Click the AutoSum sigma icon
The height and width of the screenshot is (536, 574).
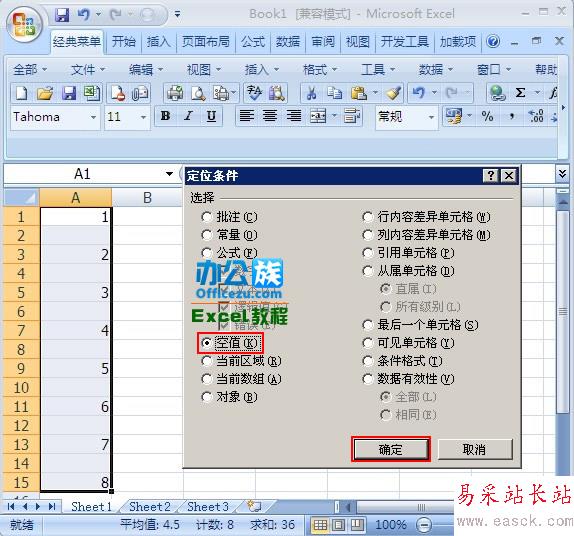coord(520,93)
